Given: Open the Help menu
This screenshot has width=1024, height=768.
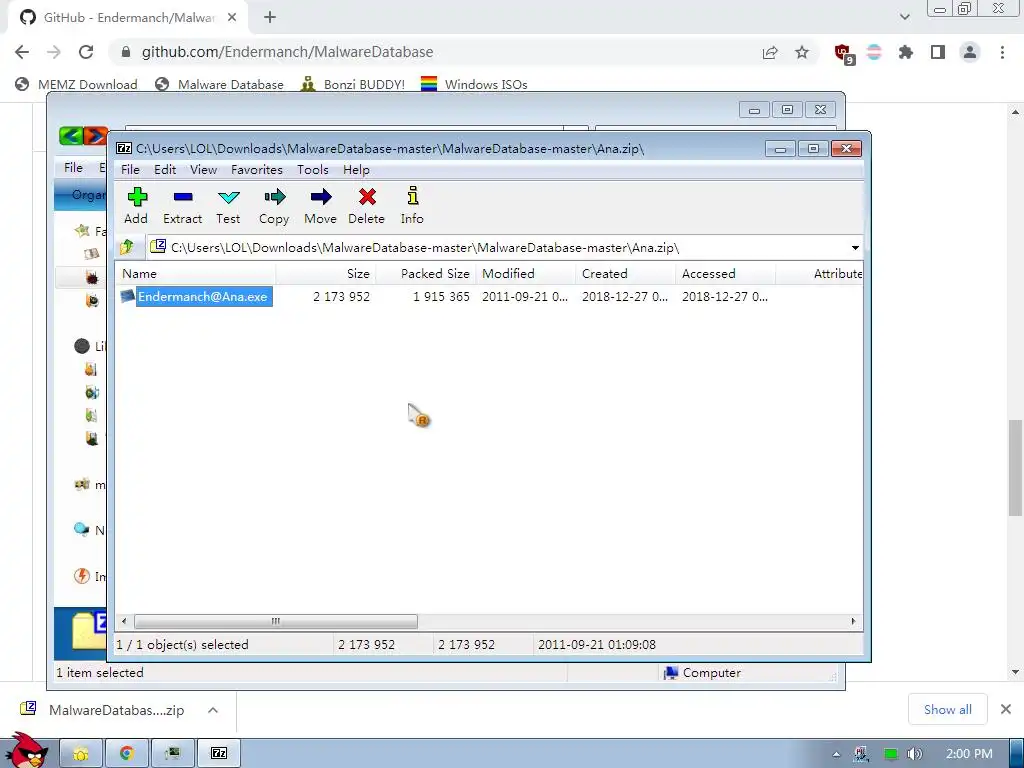Looking at the screenshot, I should pos(356,170).
